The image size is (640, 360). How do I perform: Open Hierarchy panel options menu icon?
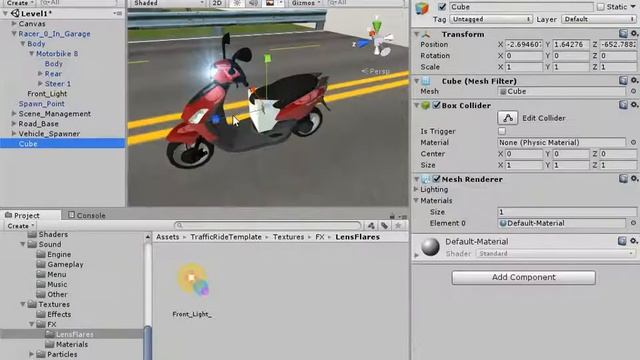pos(118,13)
